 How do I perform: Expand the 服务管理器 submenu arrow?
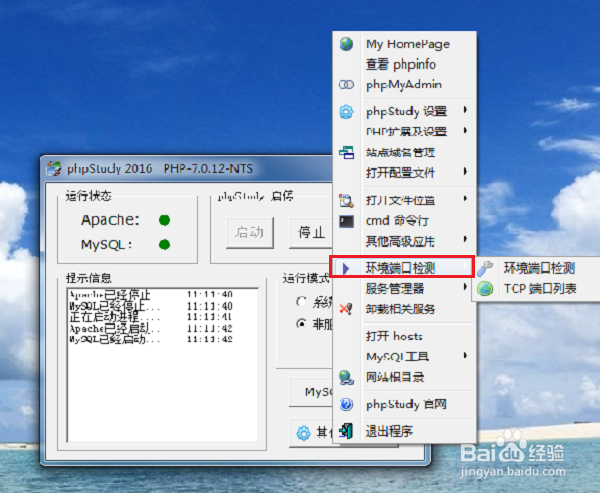(x=465, y=286)
